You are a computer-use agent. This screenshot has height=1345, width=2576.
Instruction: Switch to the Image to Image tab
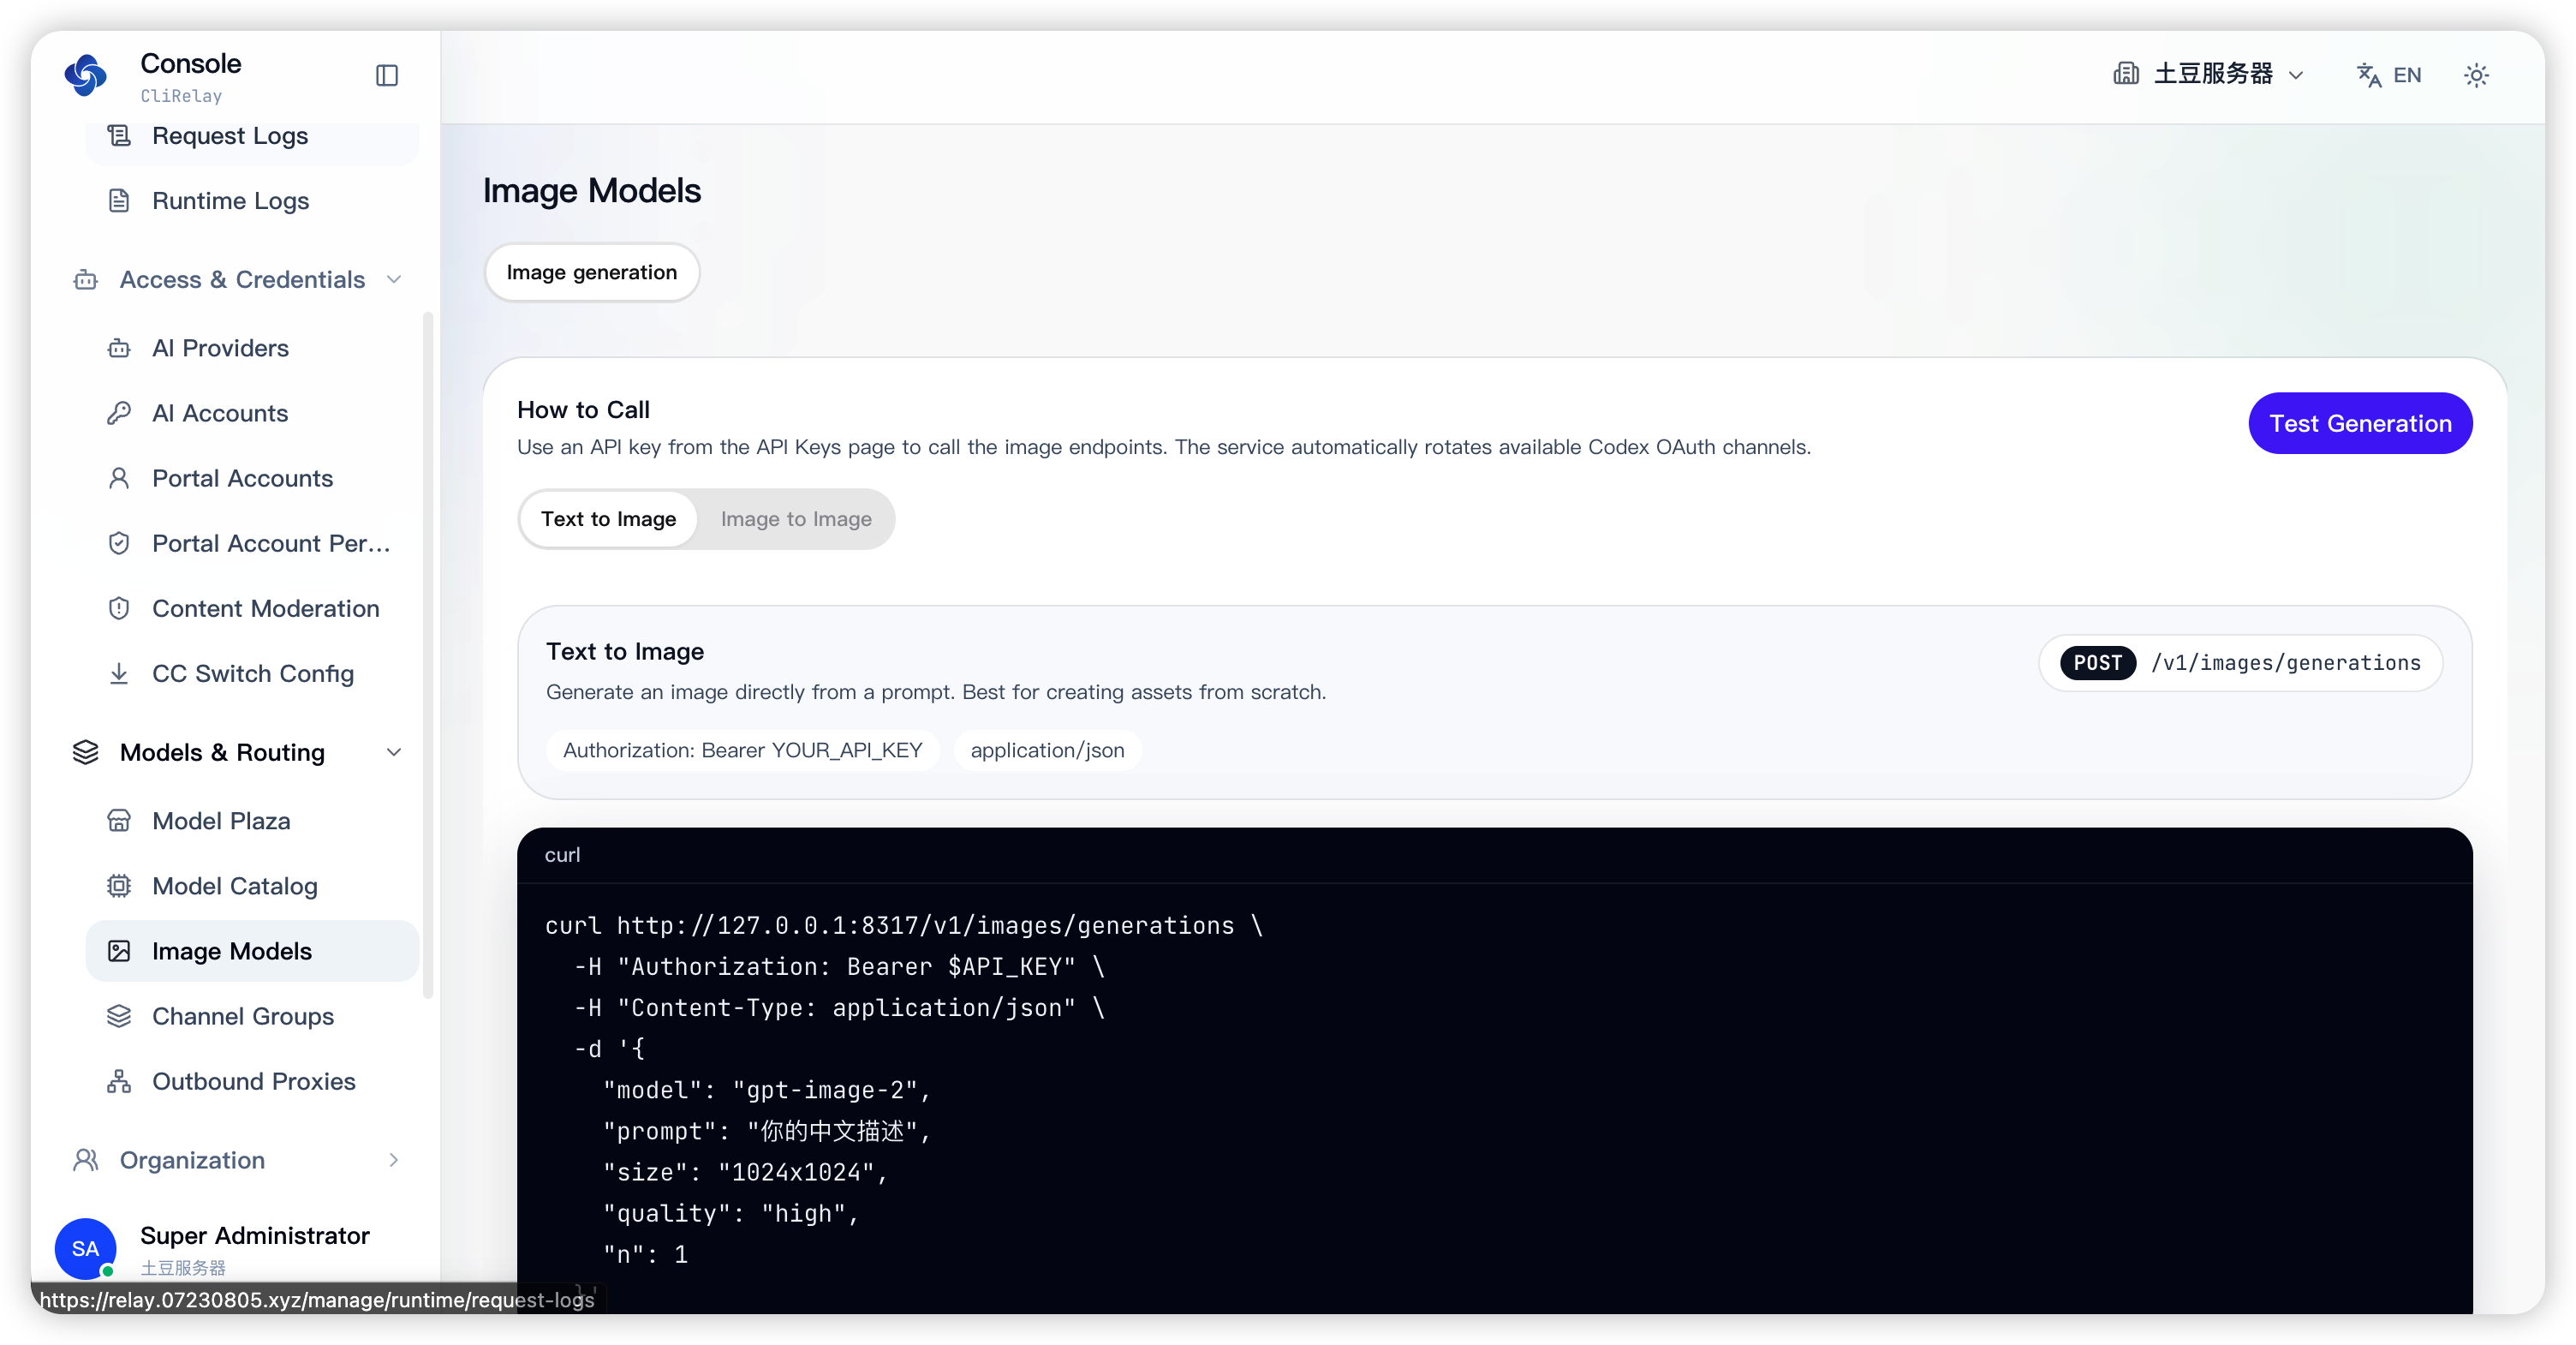click(x=796, y=519)
